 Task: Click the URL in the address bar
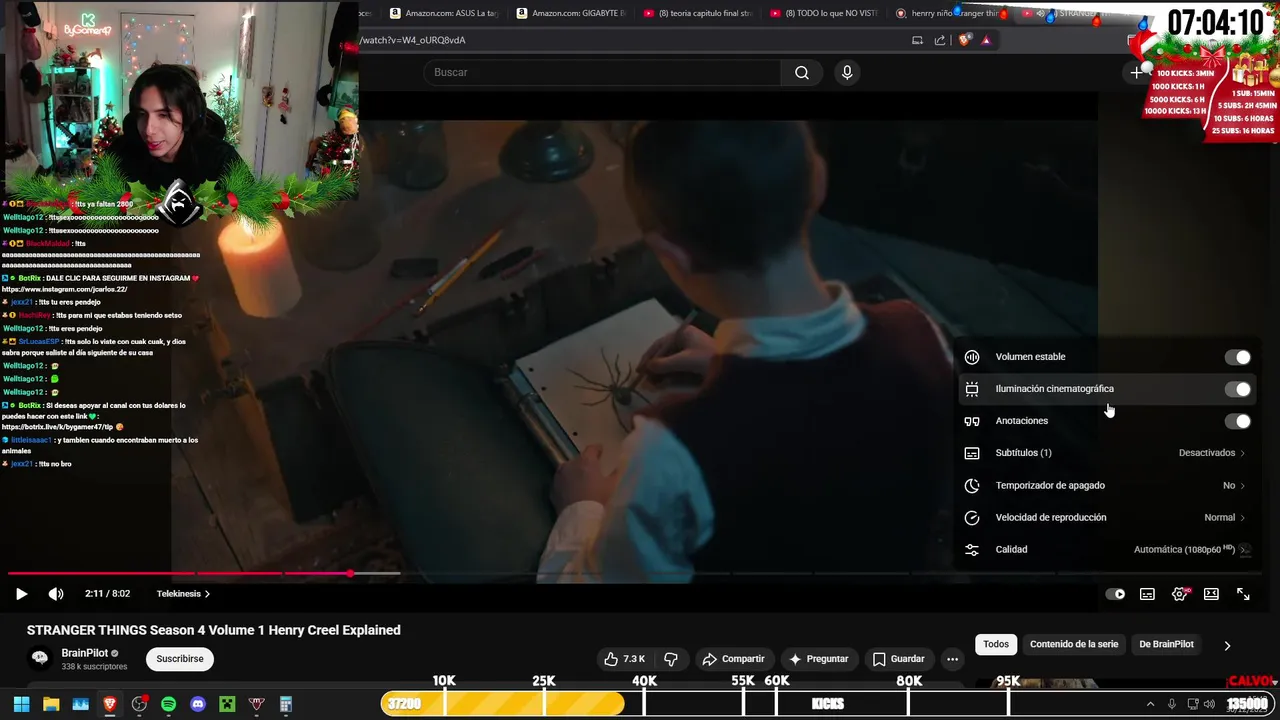click(414, 40)
